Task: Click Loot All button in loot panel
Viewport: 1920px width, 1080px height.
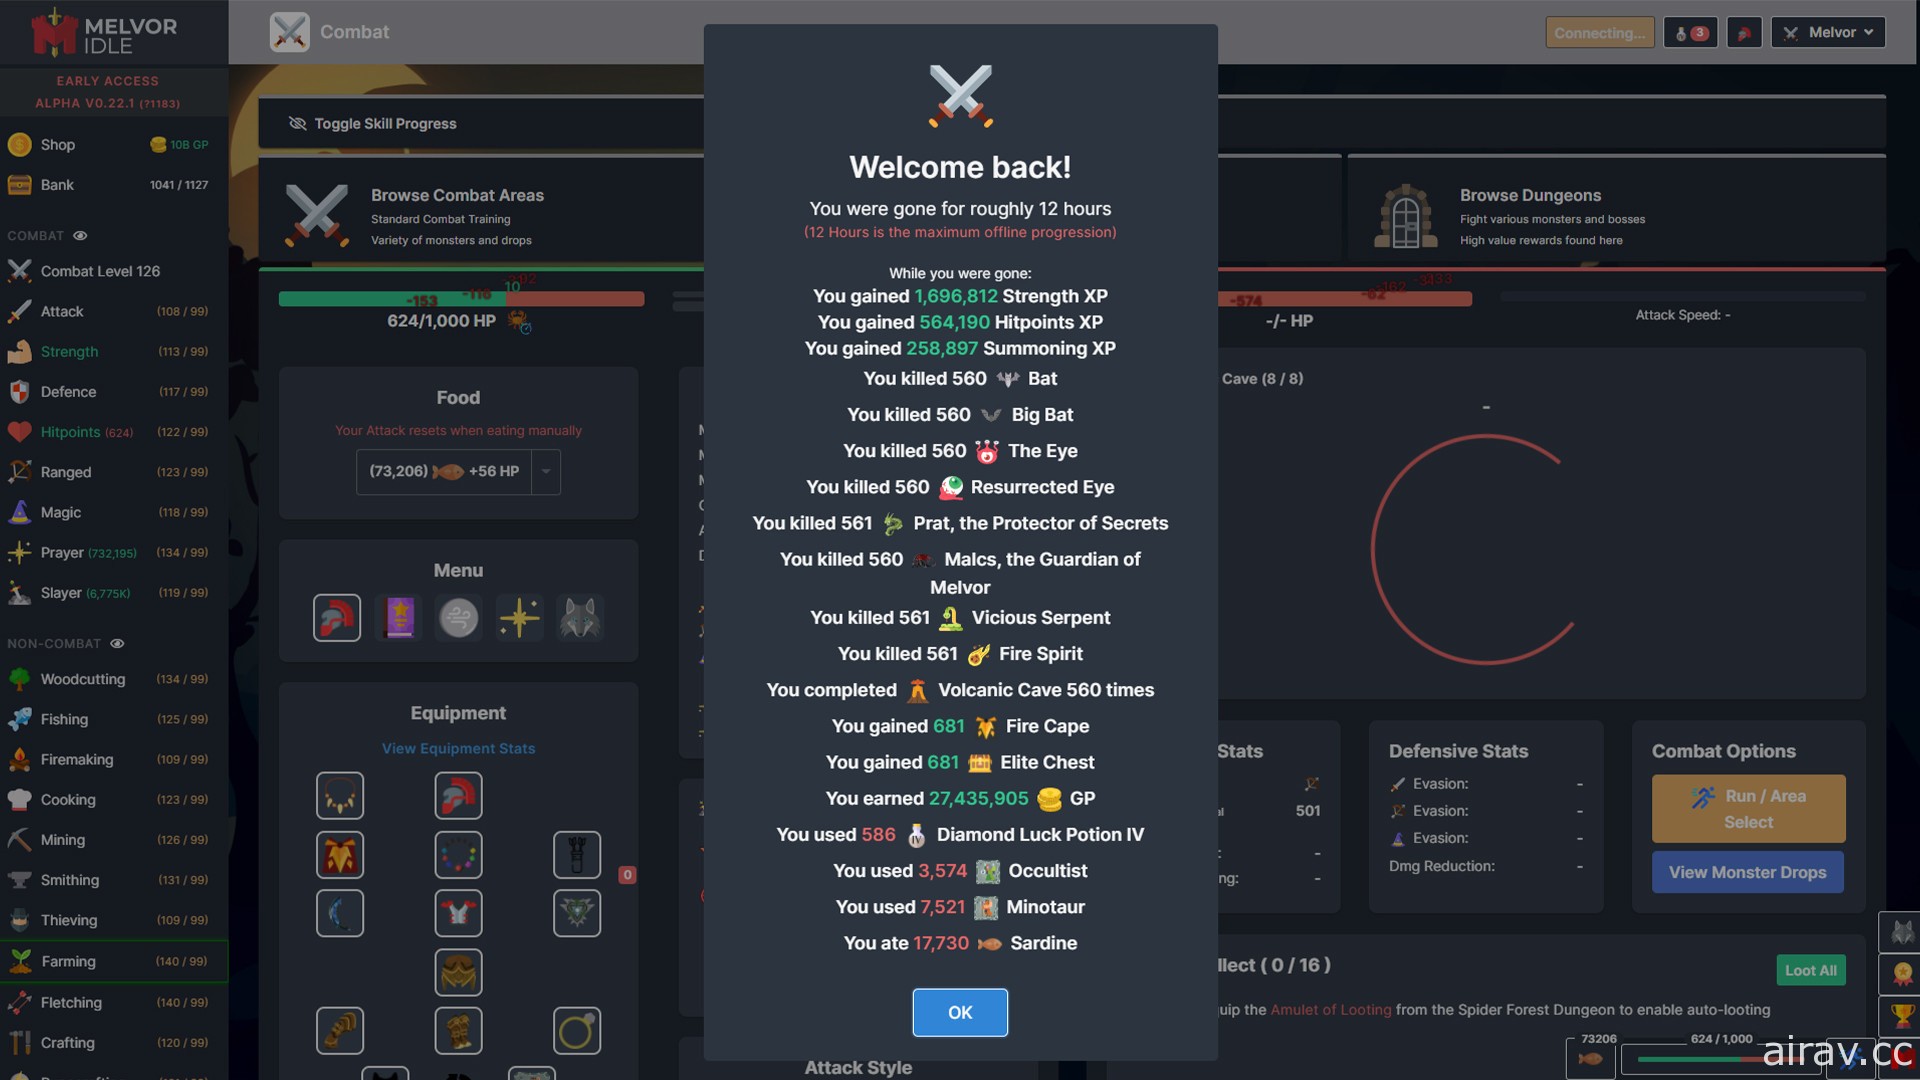Action: [1811, 967]
